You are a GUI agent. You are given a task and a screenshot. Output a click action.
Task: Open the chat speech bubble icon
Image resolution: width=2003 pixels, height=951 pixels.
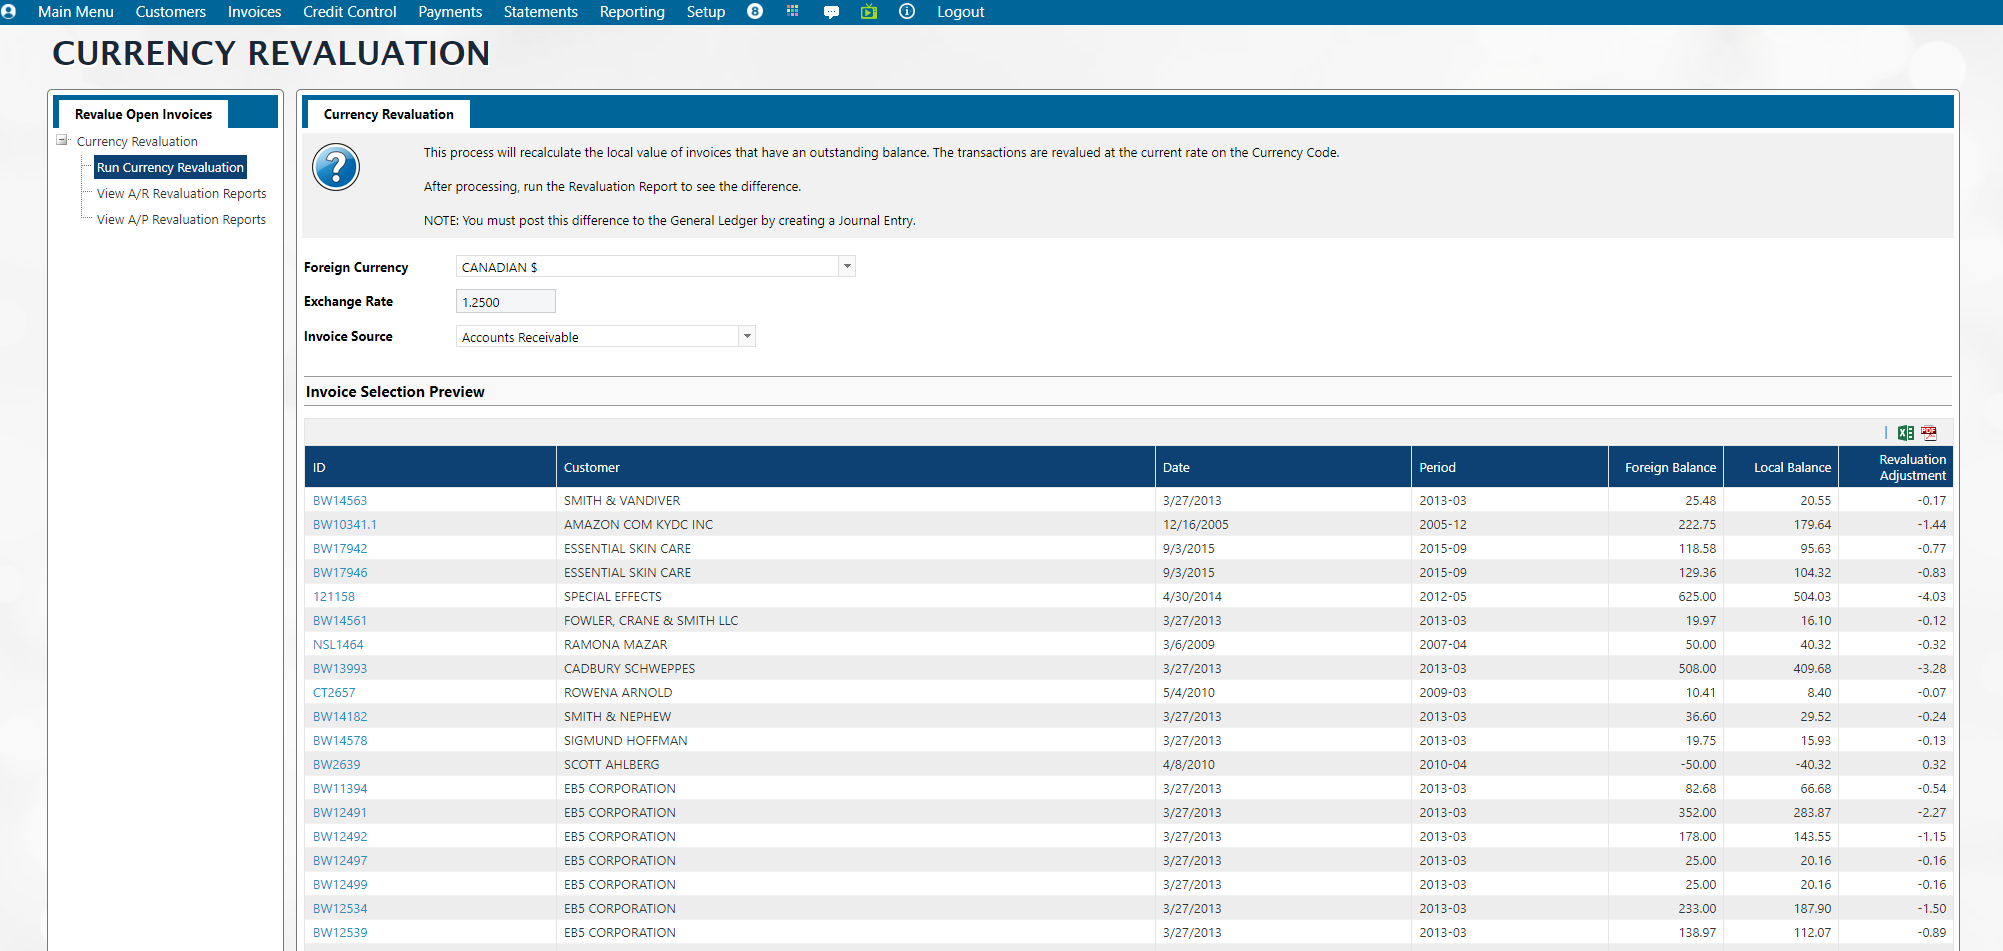(x=831, y=12)
